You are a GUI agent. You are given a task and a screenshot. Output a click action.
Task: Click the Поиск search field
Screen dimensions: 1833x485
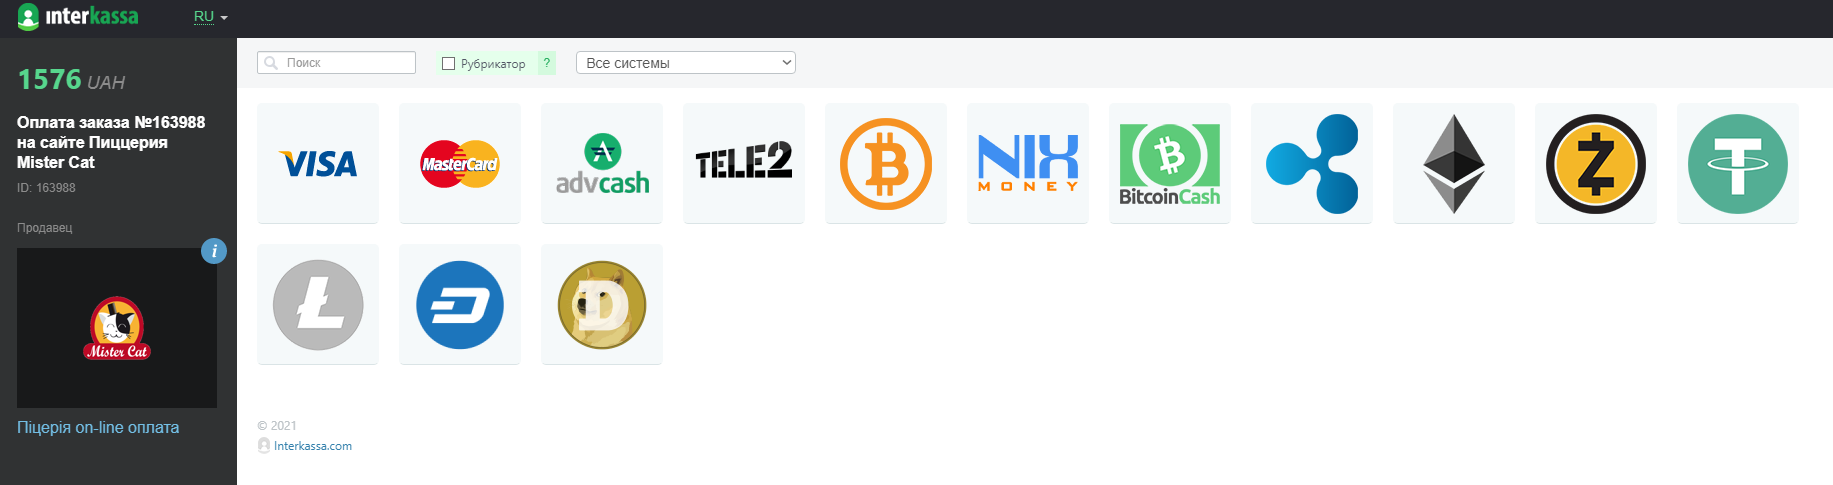coord(336,62)
